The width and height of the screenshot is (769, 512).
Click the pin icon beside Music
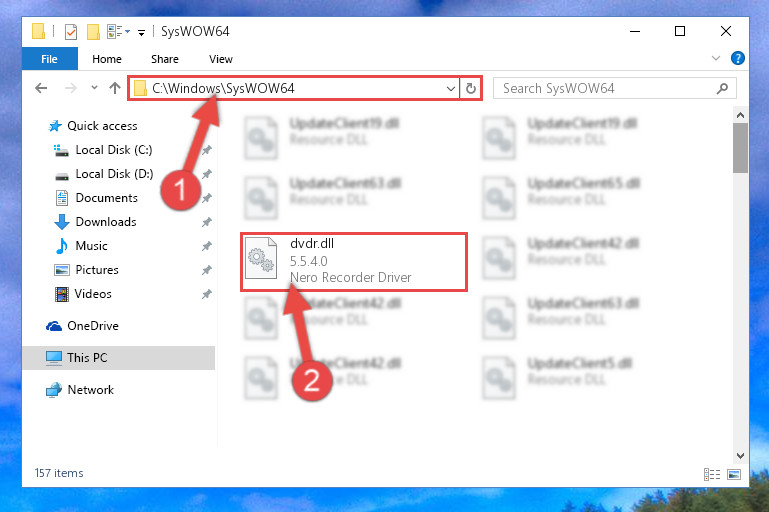coord(207,246)
